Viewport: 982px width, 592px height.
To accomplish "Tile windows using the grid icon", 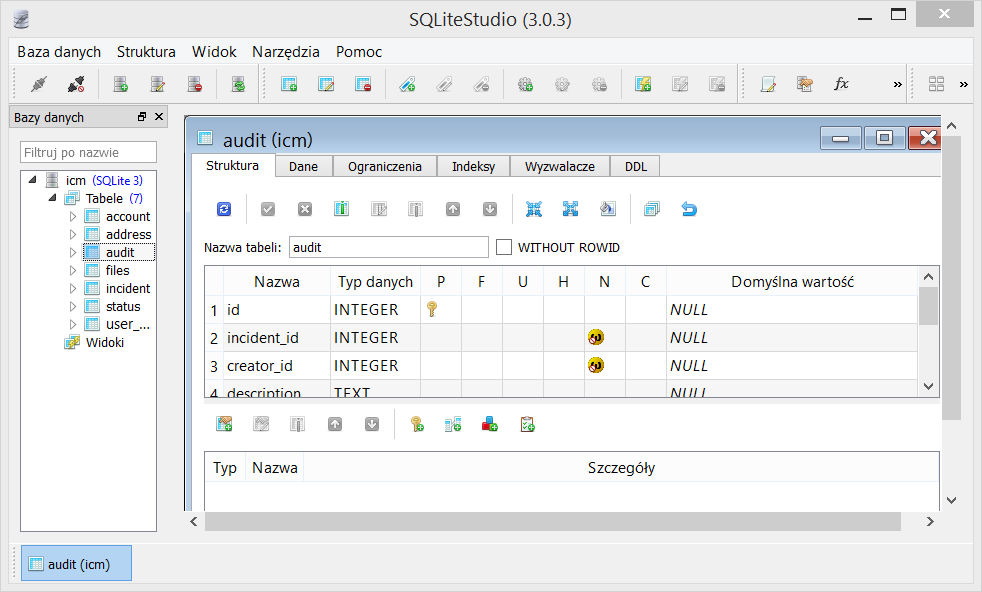I will pyautogui.click(x=936, y=84).
